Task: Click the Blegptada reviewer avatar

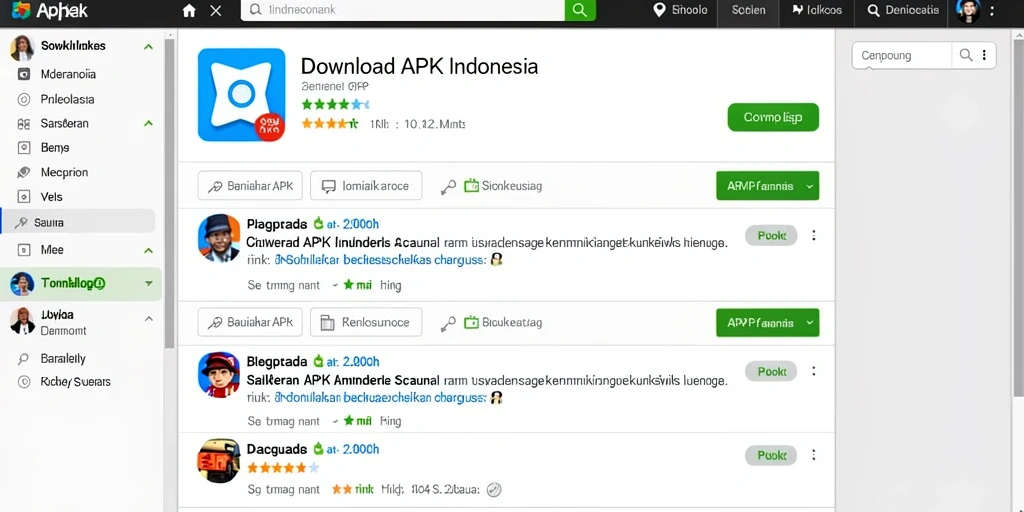Action: 219,374
